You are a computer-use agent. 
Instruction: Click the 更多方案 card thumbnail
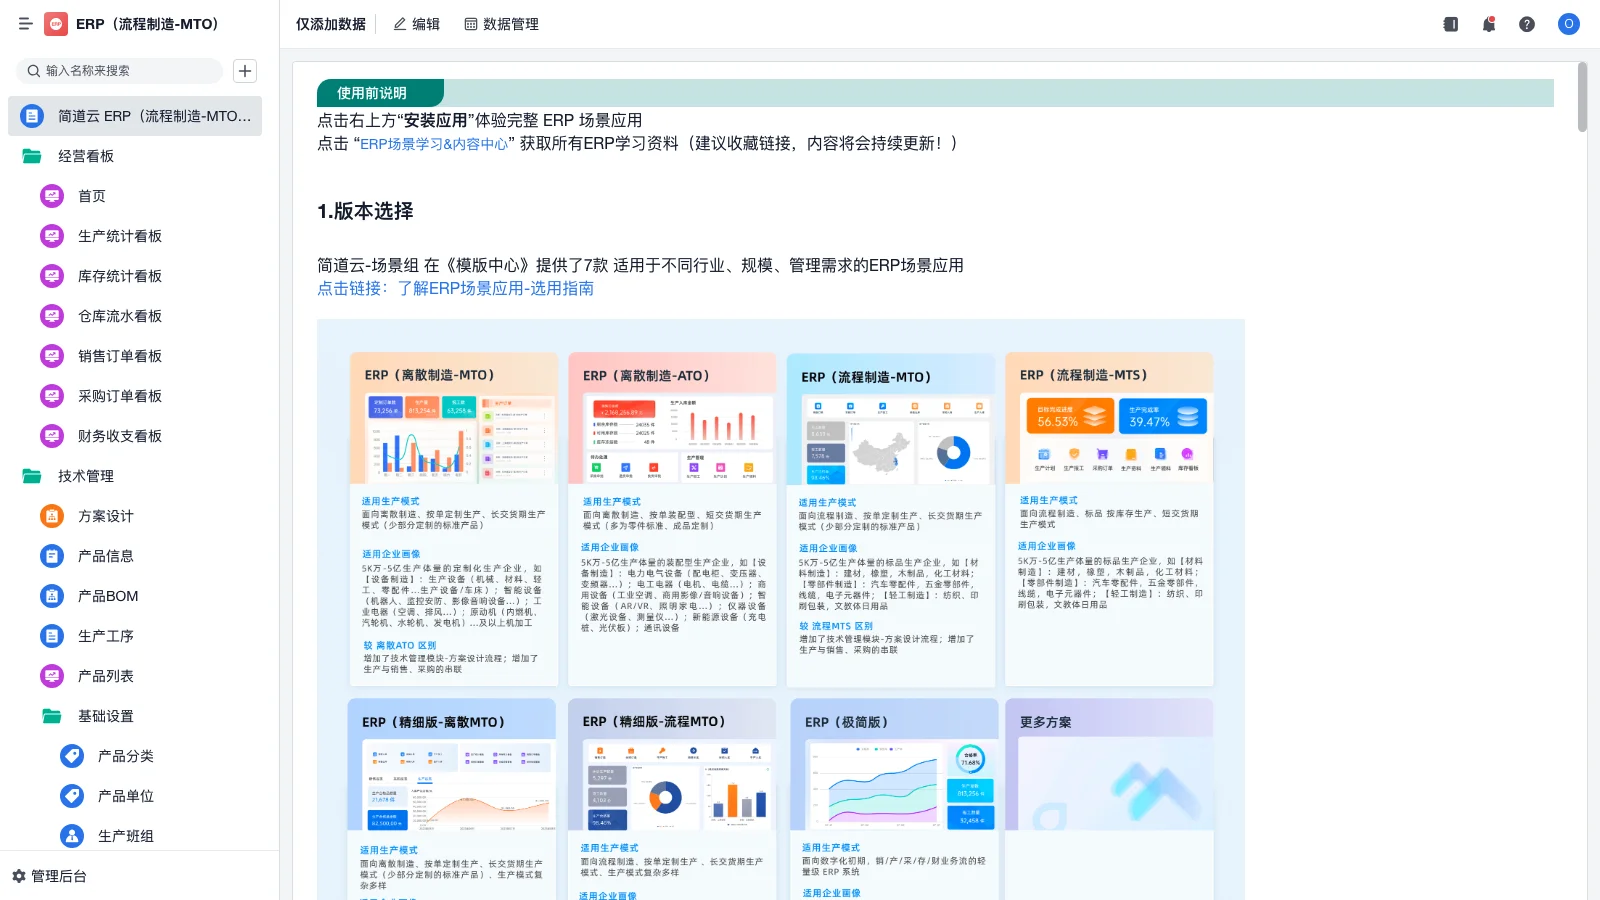coord(1109,799)
